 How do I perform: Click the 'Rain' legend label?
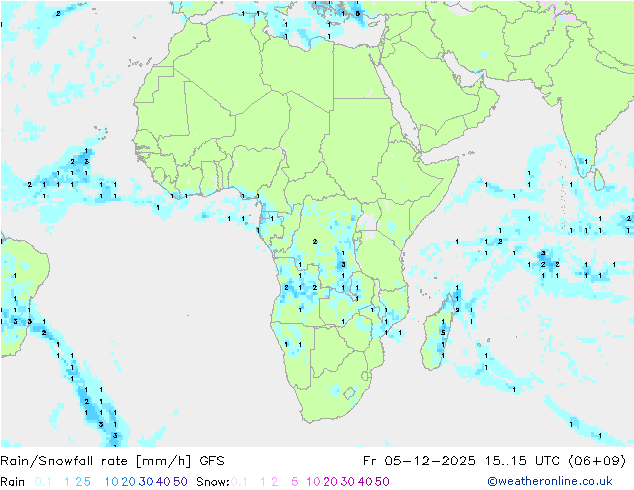[13, 482]
